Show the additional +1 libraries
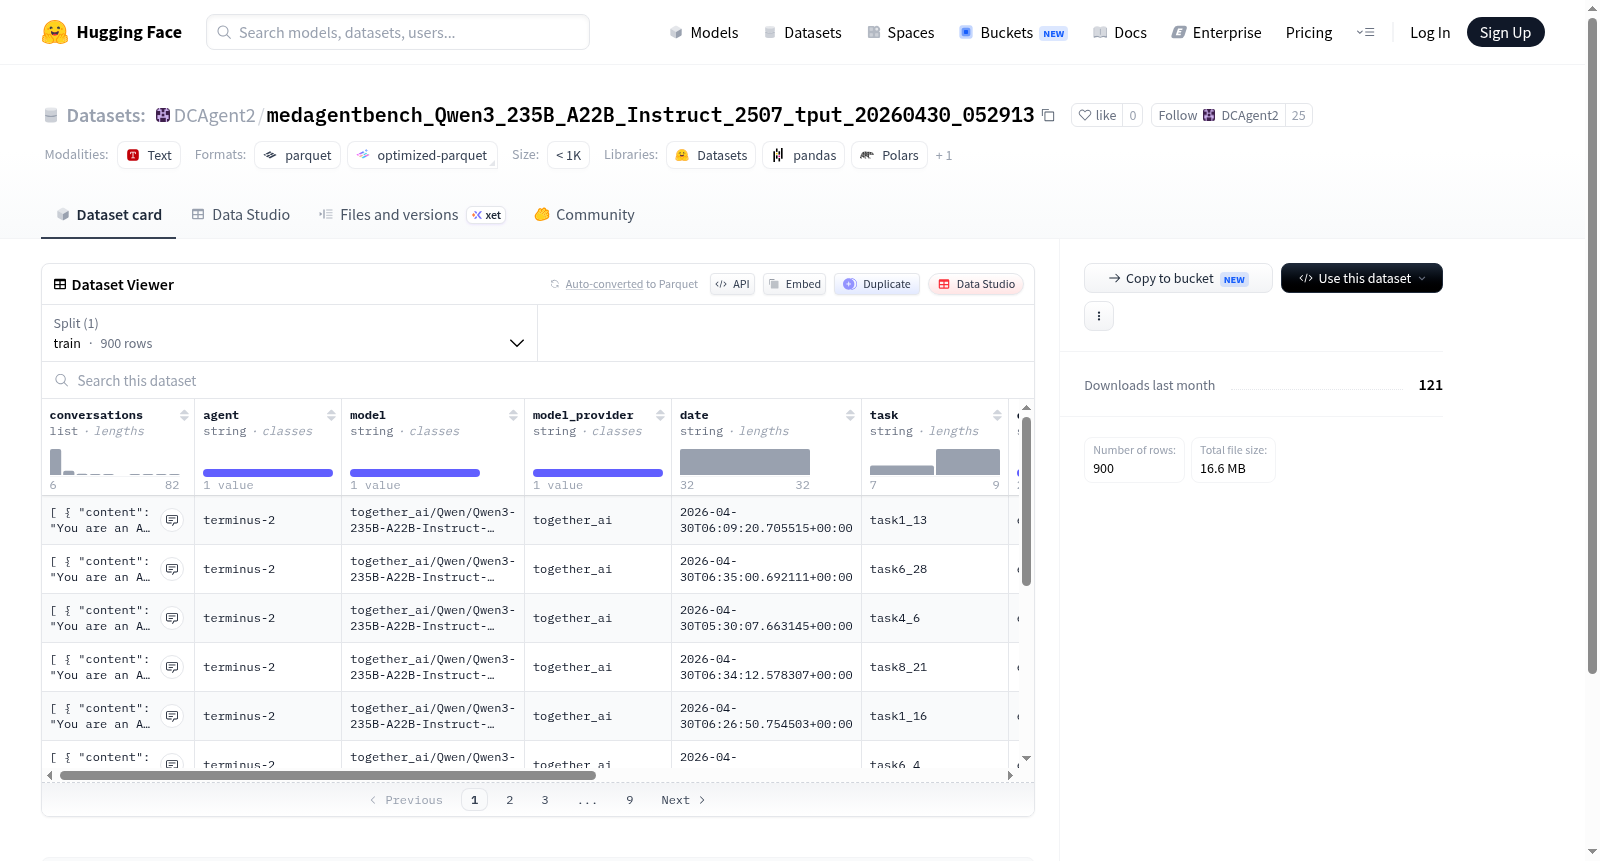1600x861 pixels. point(944,156)
